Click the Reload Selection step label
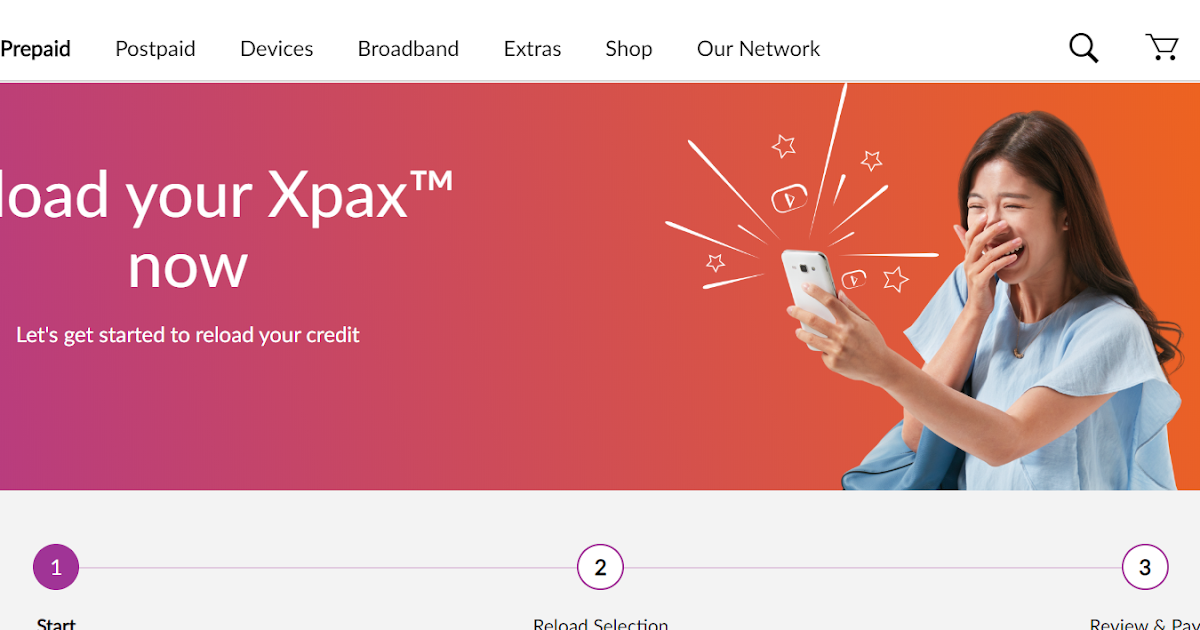This screenshot has height=630, width=1200. pos(600,623)
